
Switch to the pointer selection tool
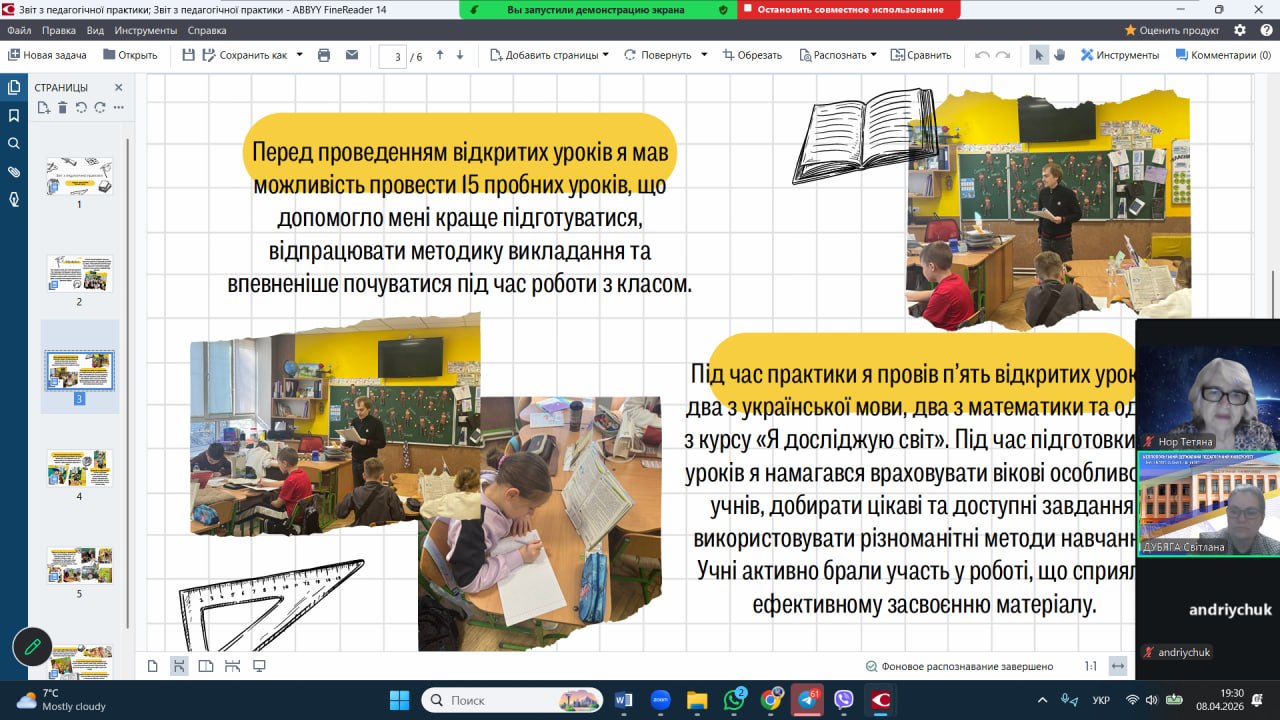[1039, 55]
